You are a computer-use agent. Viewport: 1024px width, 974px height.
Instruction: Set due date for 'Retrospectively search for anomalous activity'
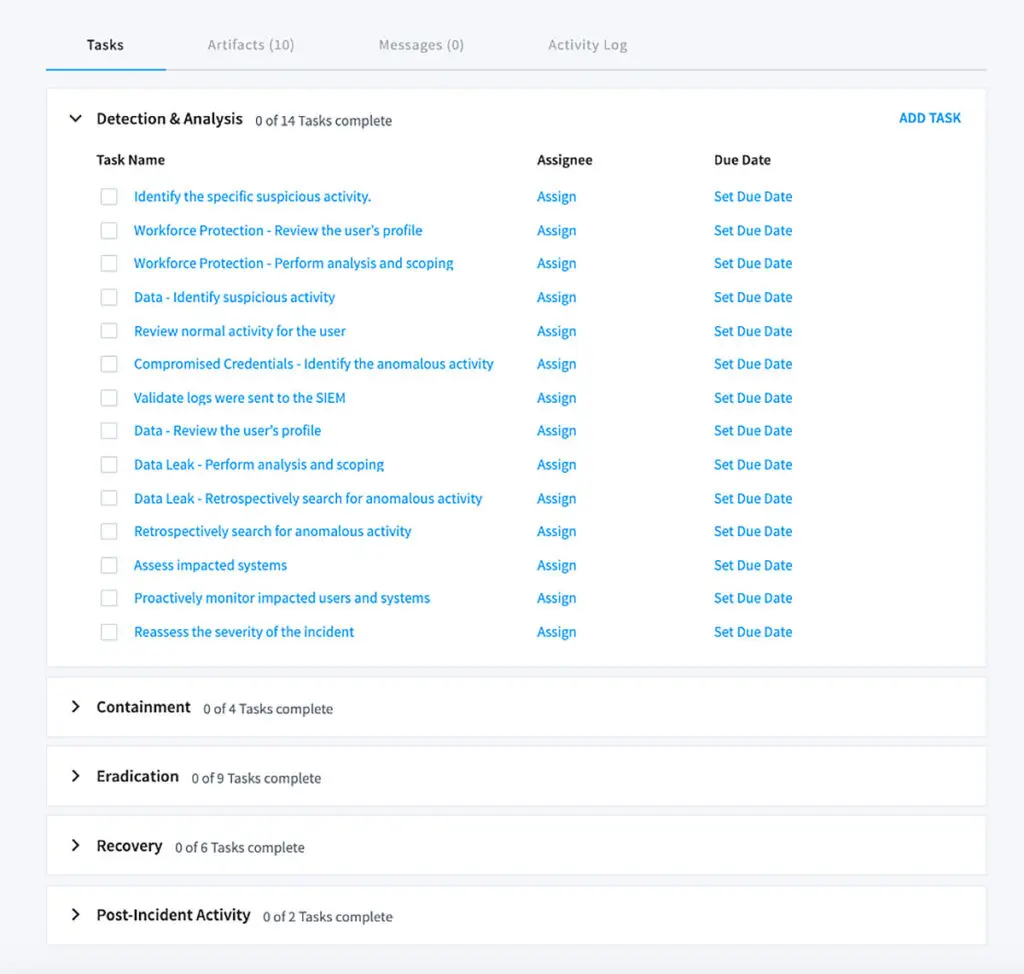[x=753, y=531]
